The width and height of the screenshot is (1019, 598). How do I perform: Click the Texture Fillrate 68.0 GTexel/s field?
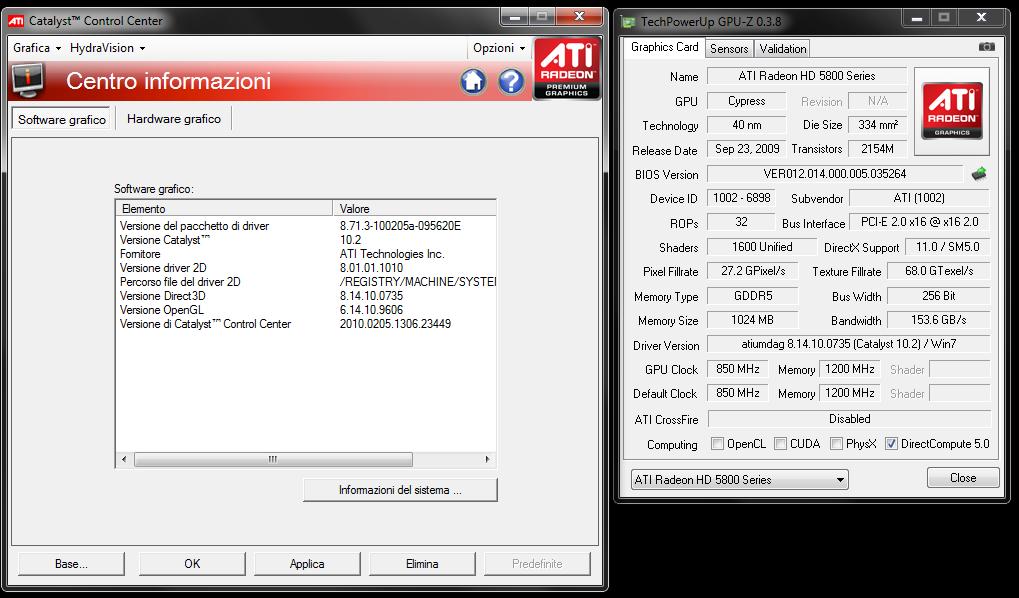click(938, 271)
